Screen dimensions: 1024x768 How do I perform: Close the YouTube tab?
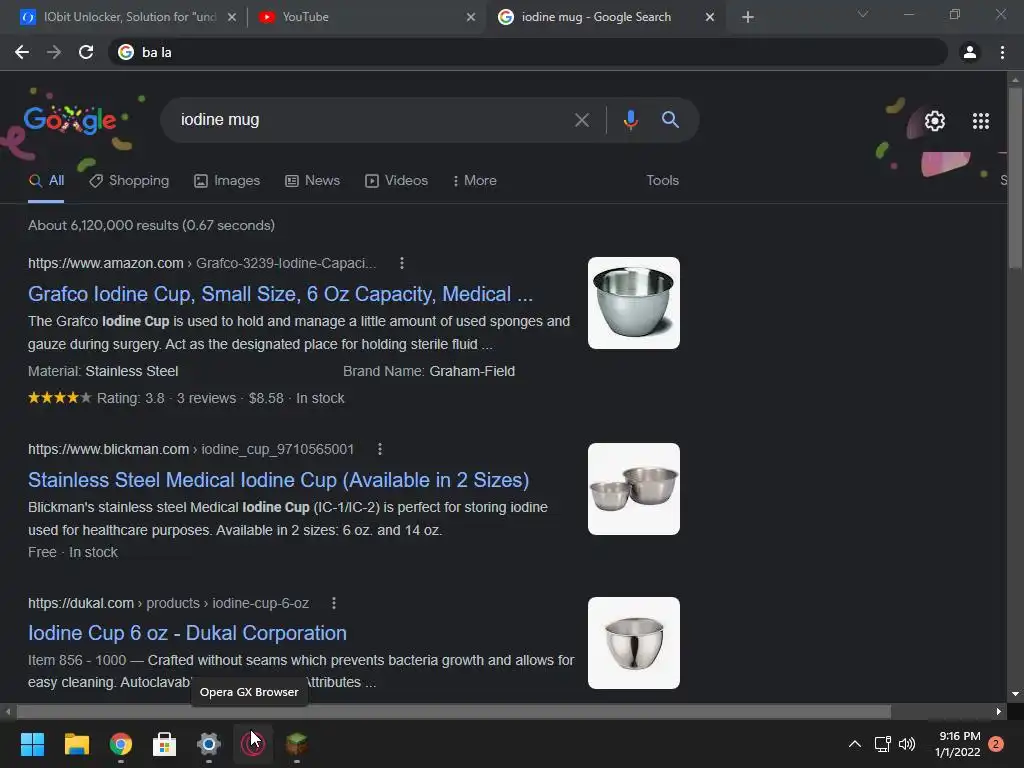[x=471, y=17]
